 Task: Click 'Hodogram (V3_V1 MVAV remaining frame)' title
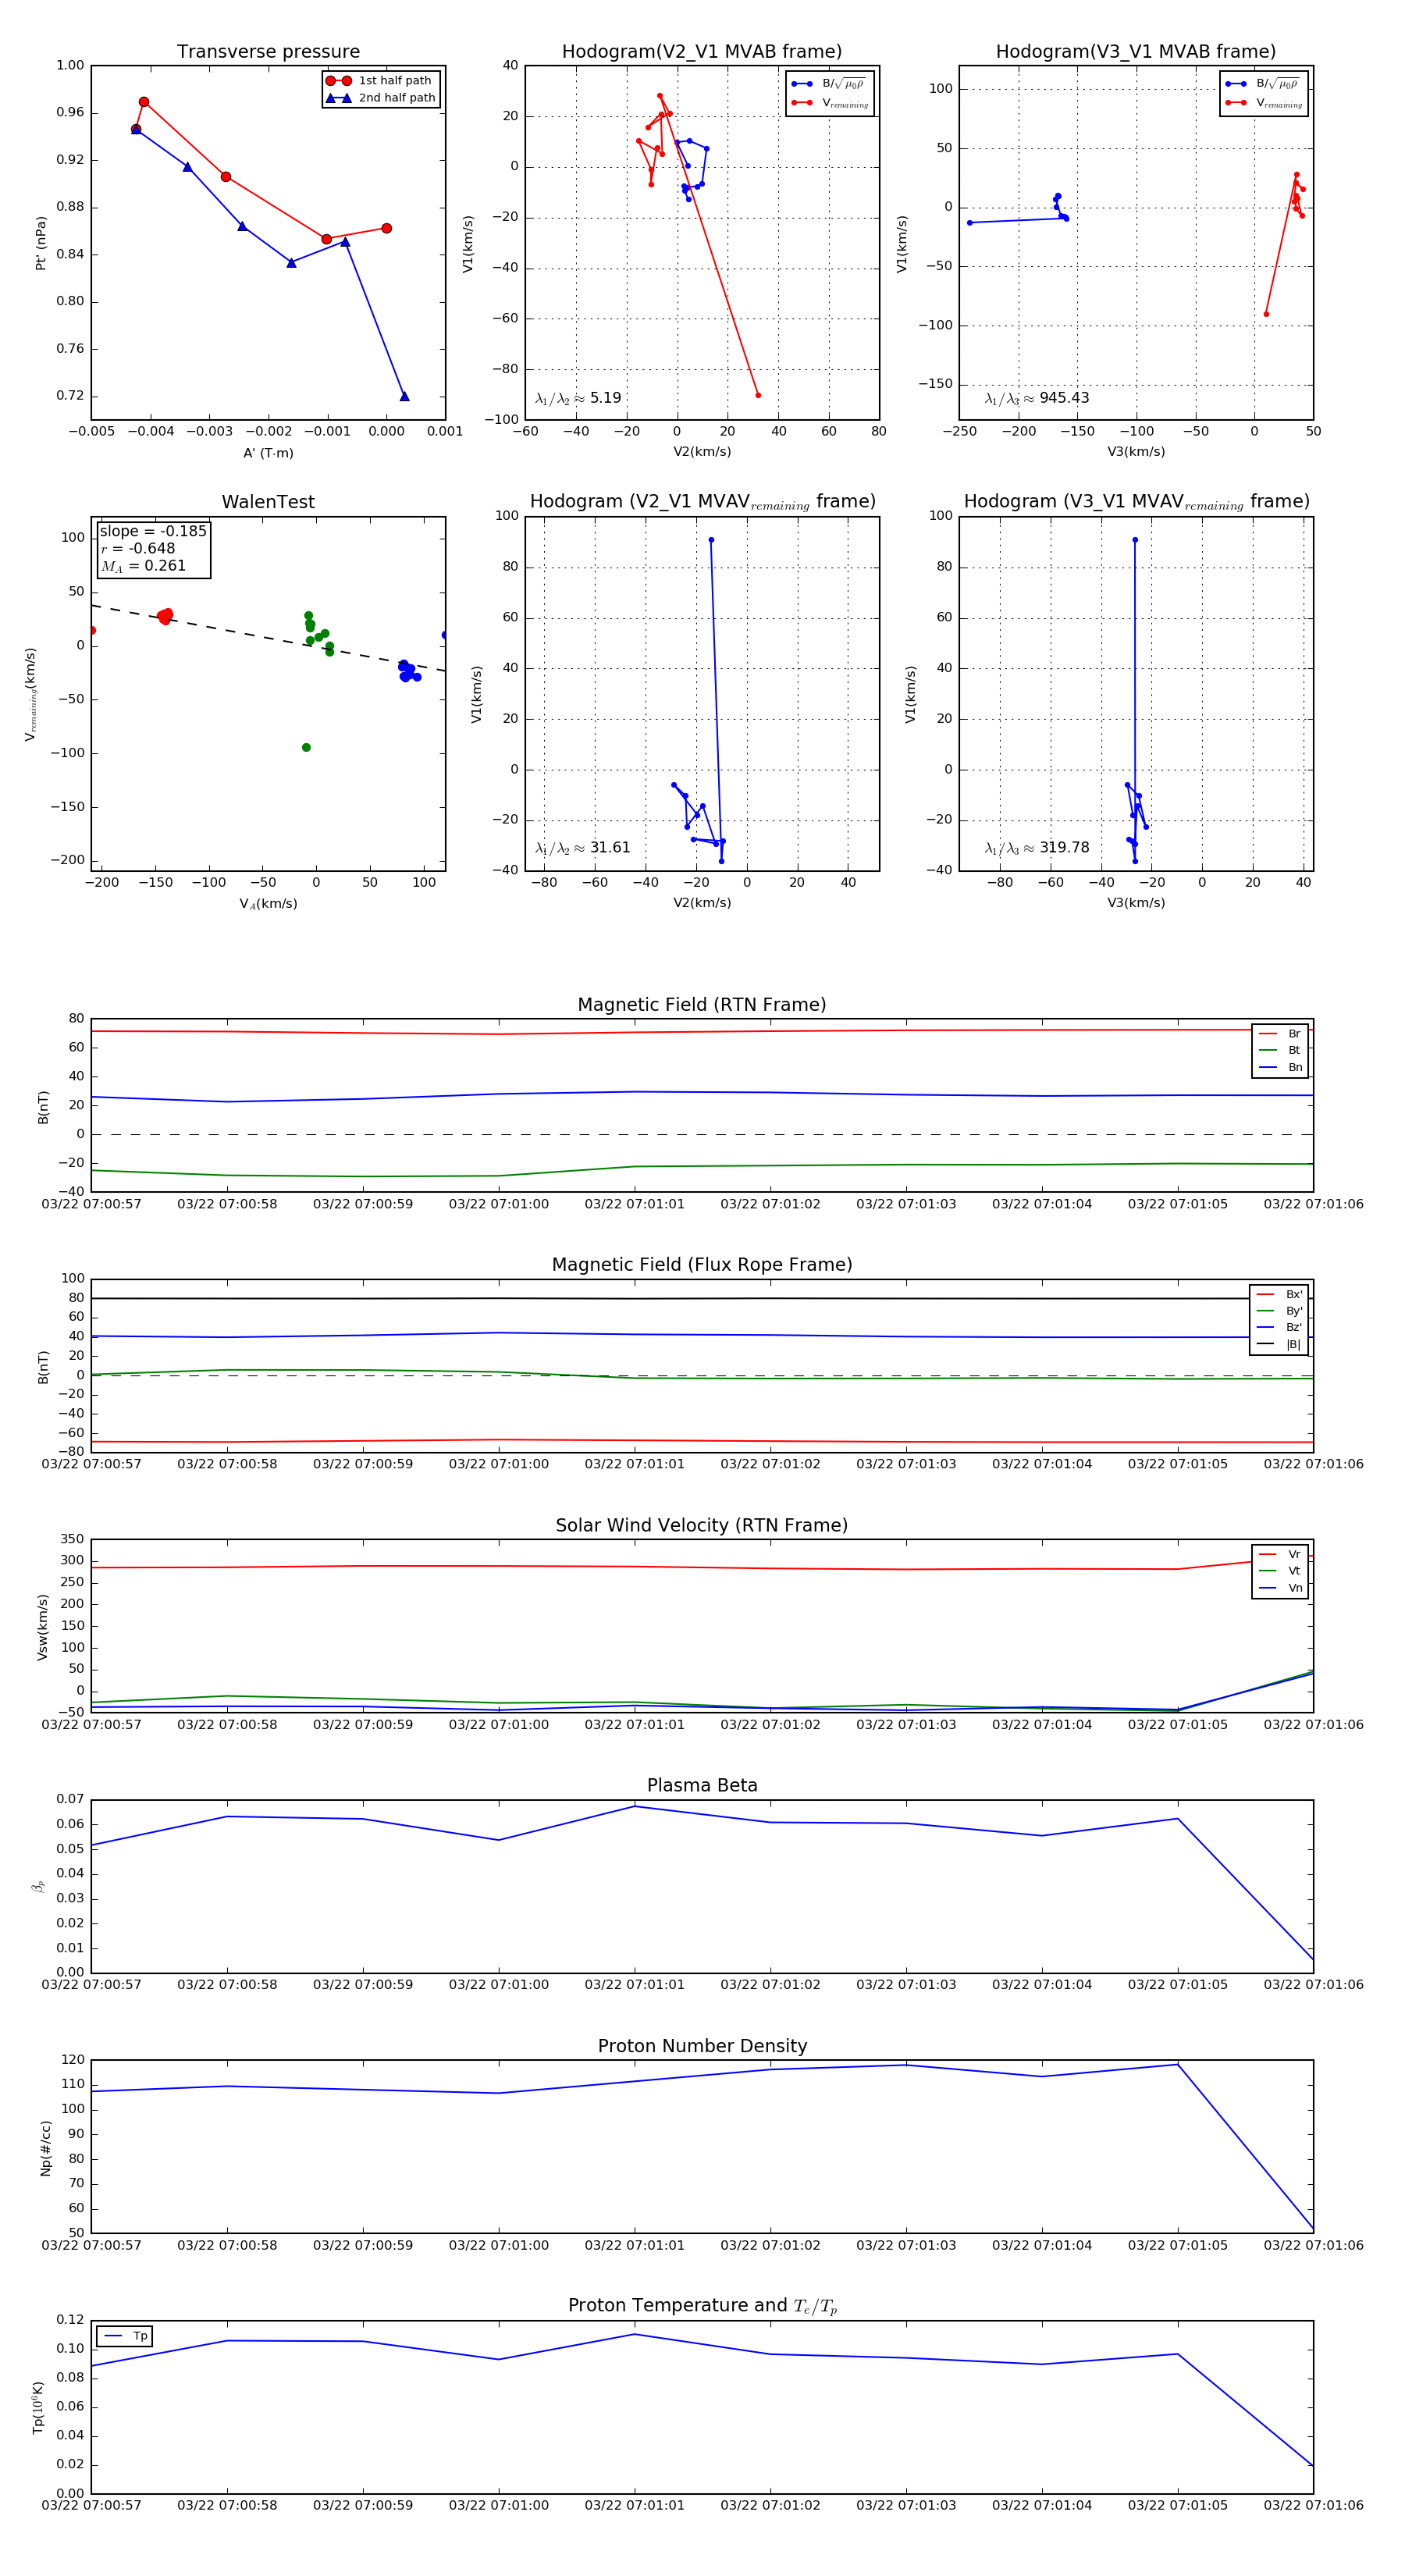1136,502
